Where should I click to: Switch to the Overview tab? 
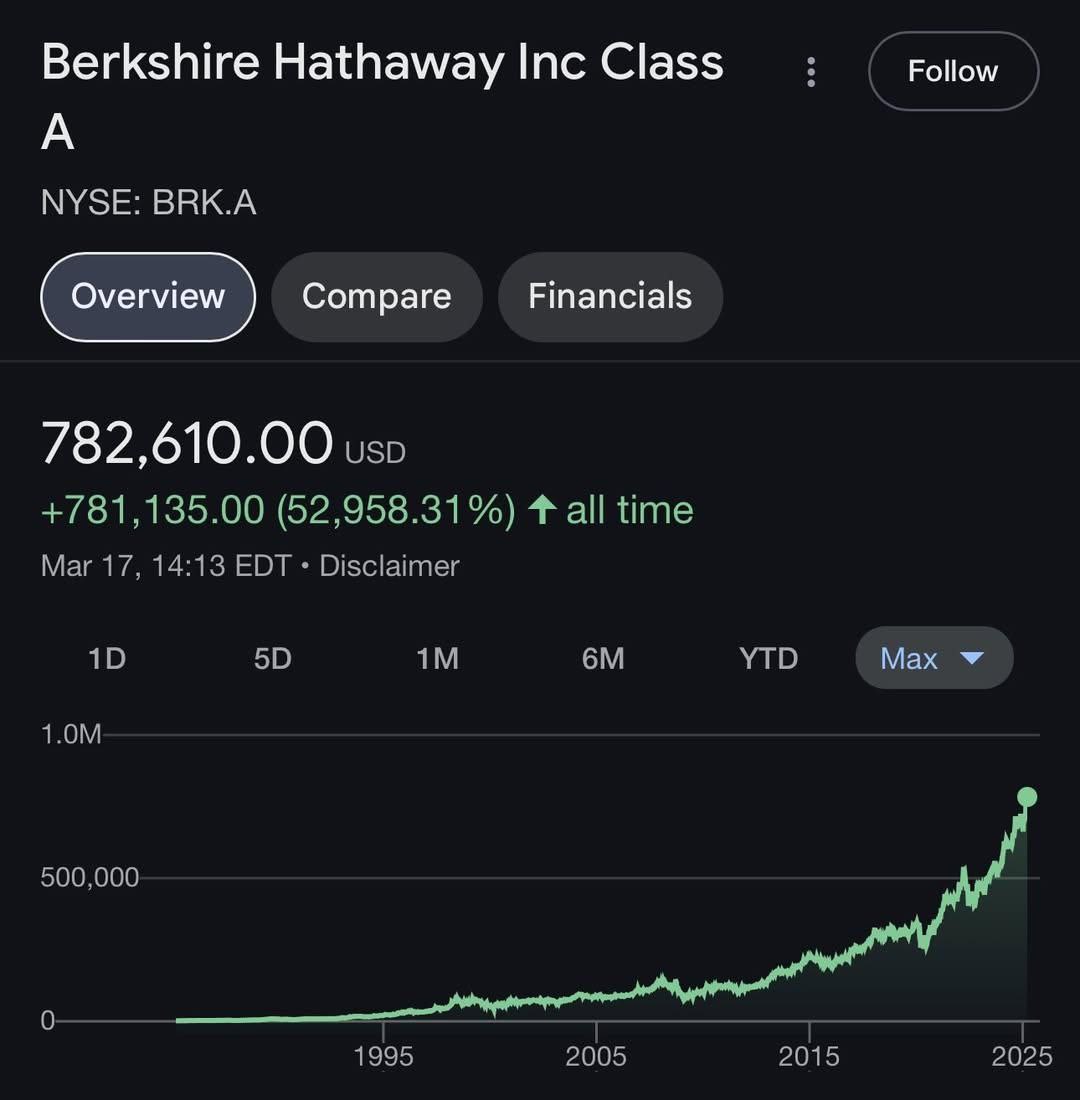tap(148, 297)
